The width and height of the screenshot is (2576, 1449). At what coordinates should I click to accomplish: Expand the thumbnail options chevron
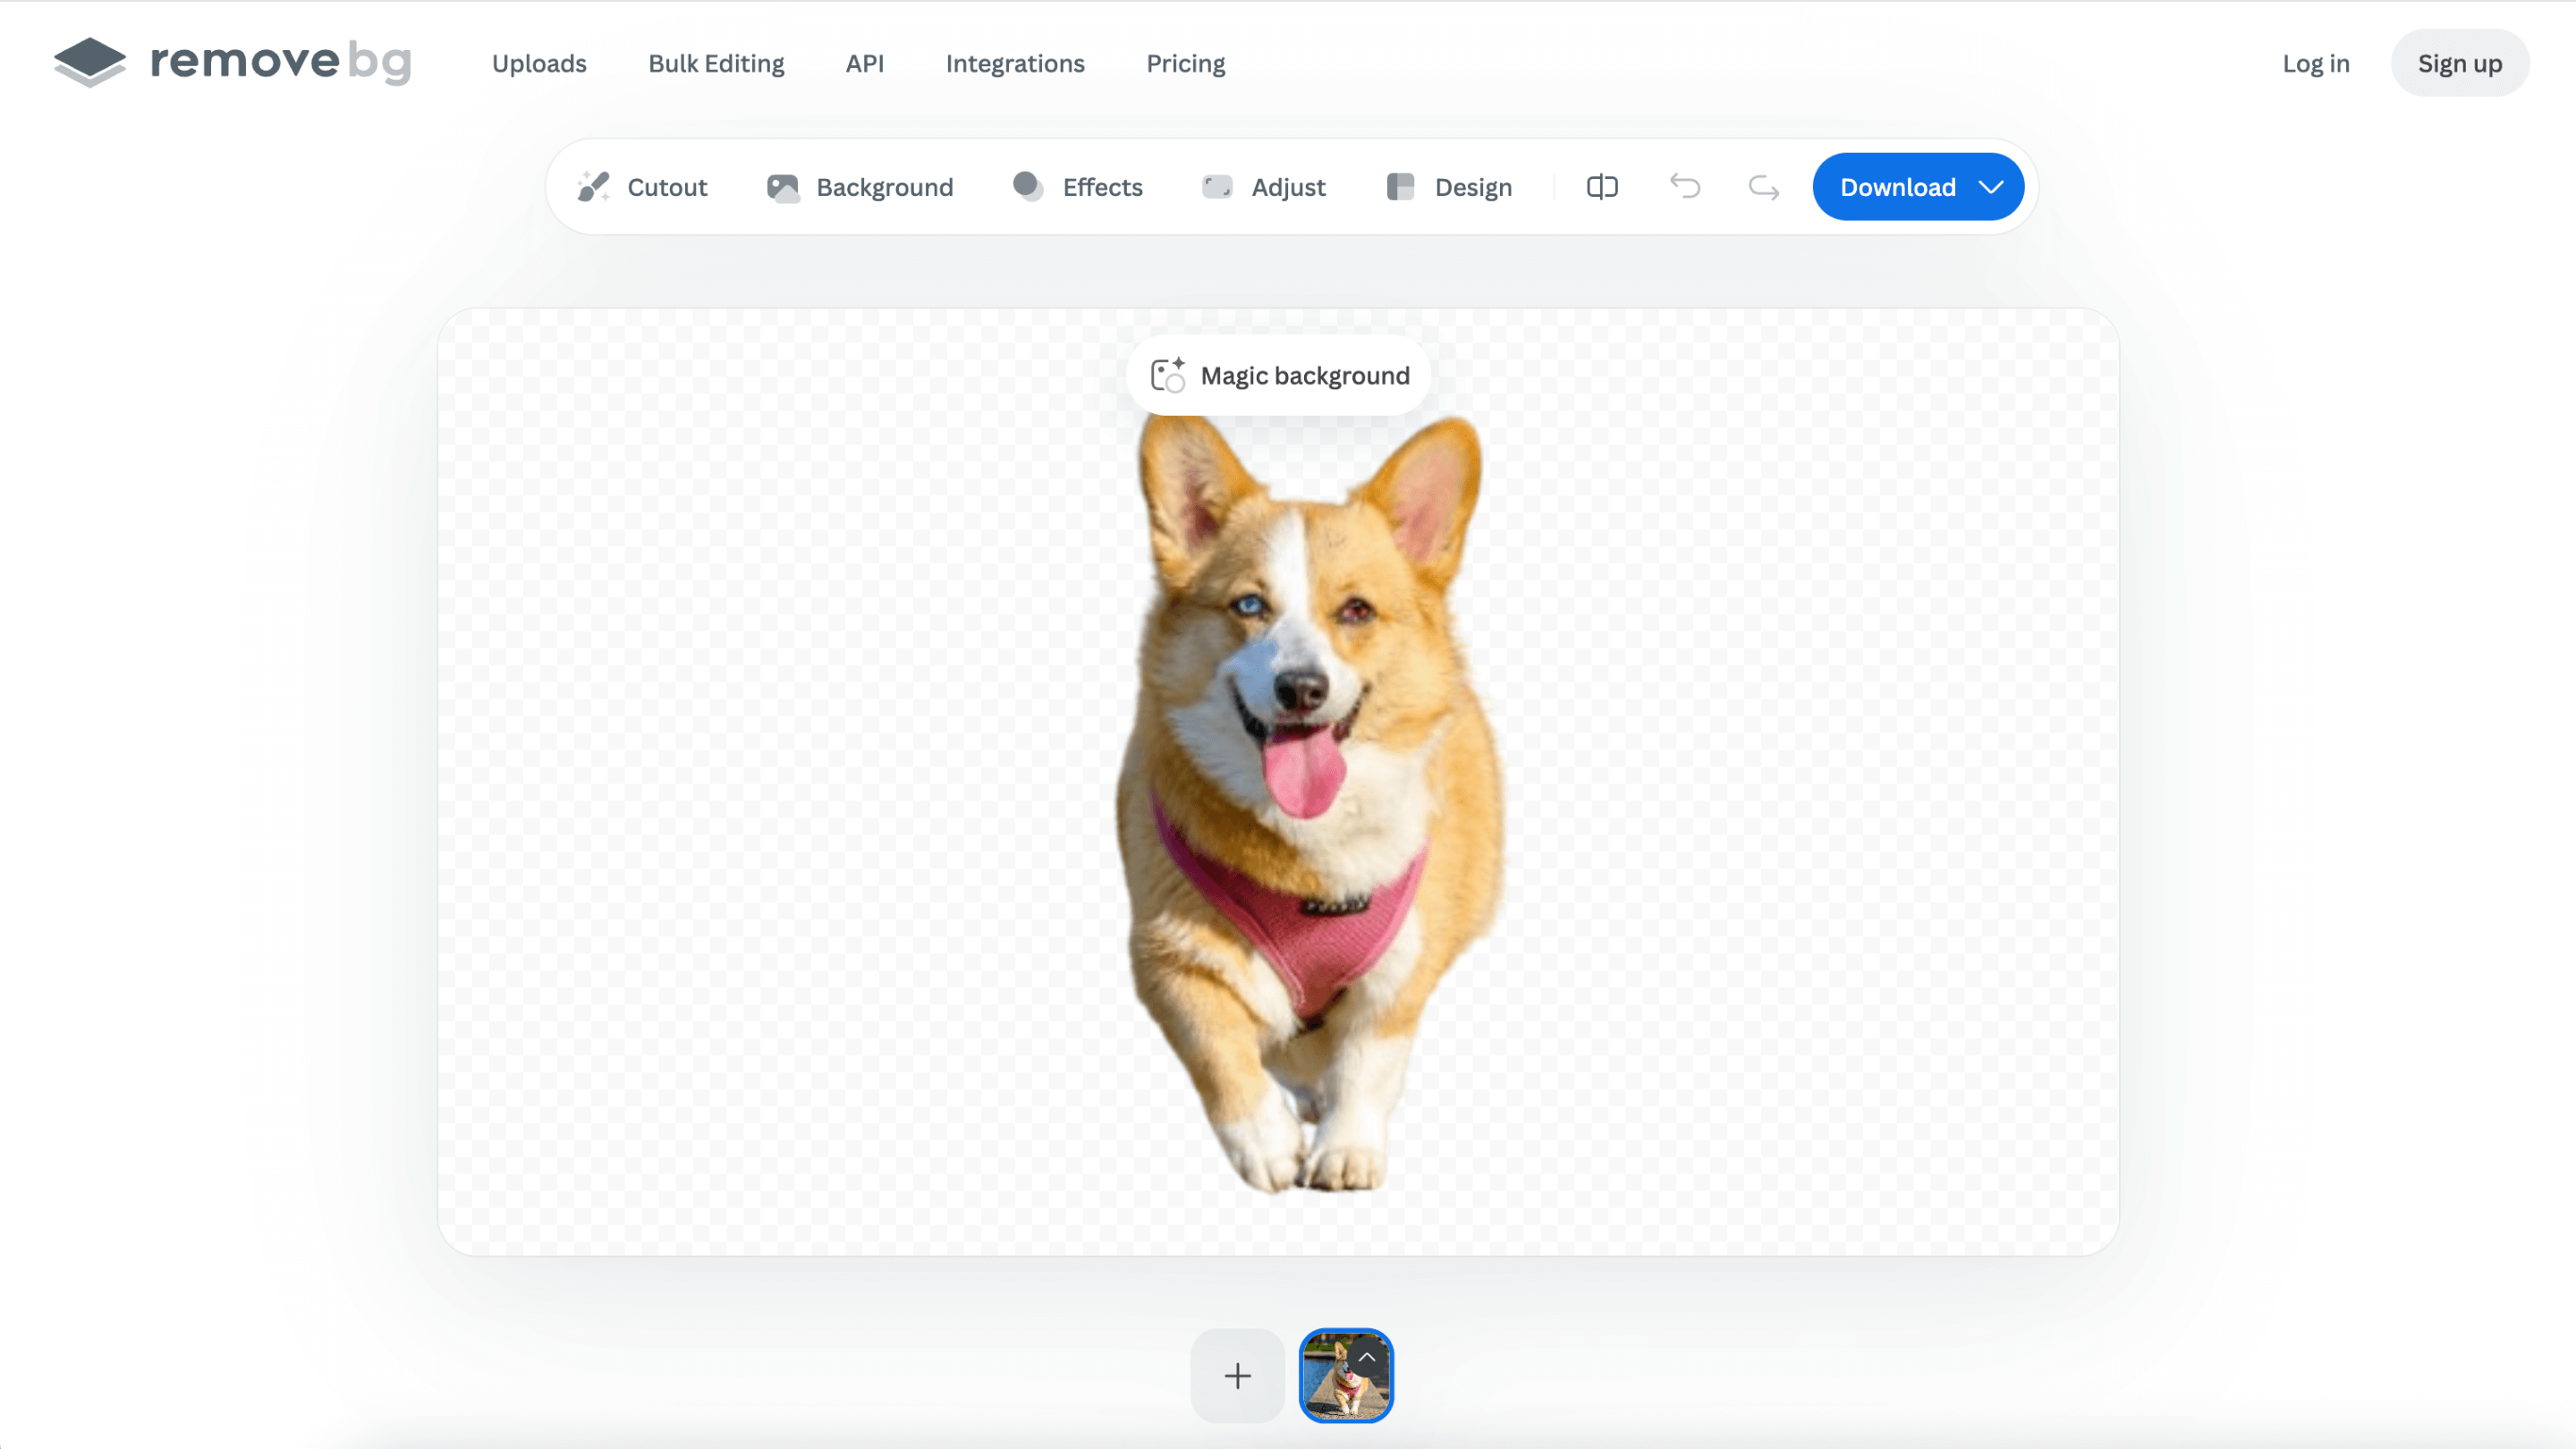coord(1367,1357)
